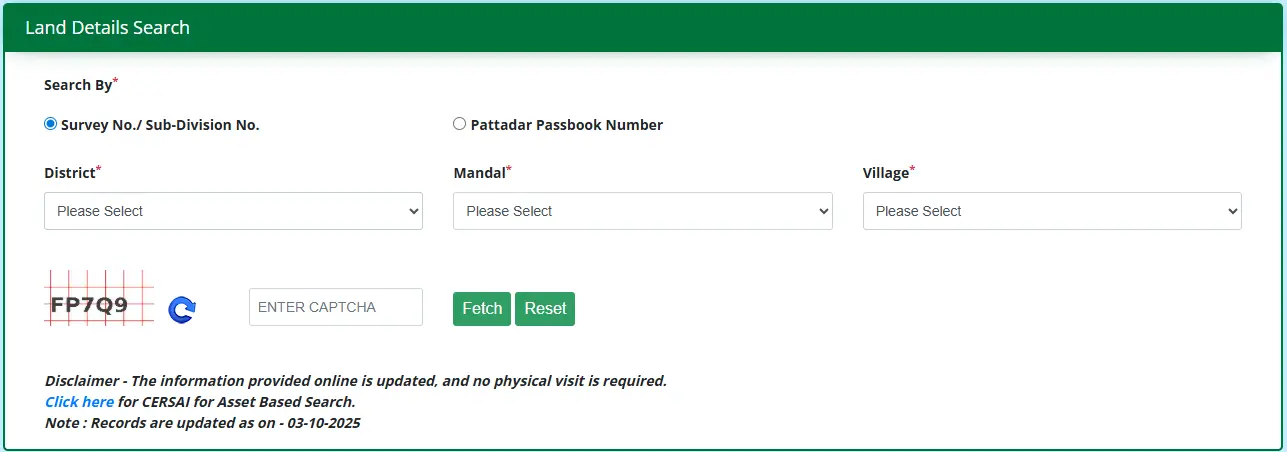Click the Disclaimer text line
This screenshot has width=1287, height=452.
[355, 381]
